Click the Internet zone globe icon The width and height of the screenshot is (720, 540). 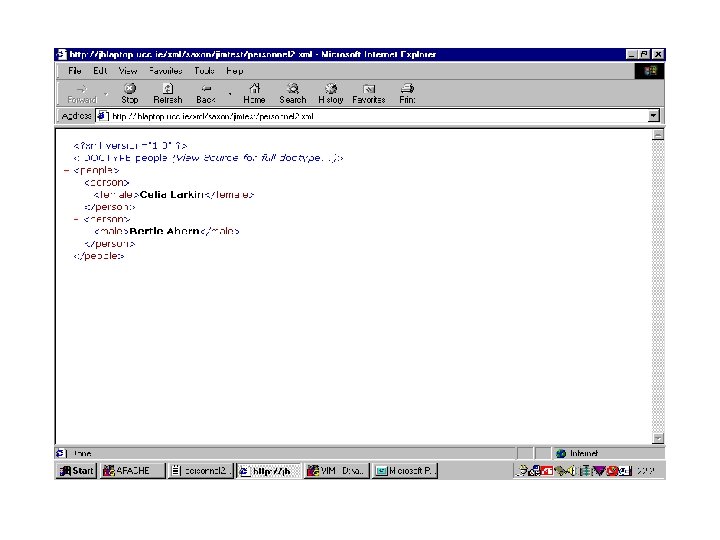pos(561,454)
